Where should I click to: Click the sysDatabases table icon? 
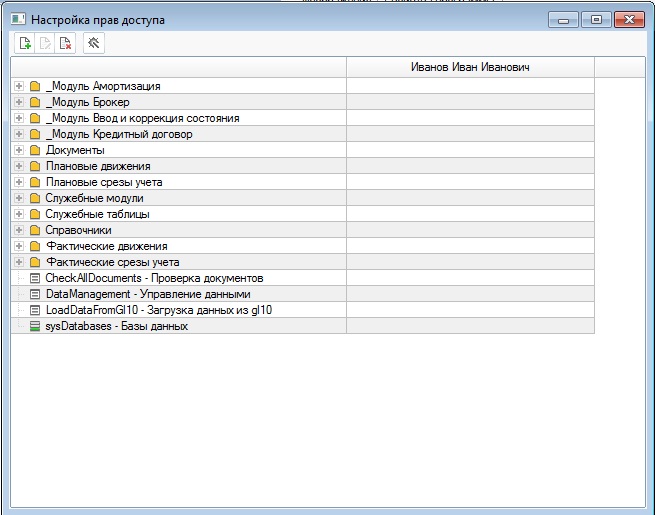(35, 326)
